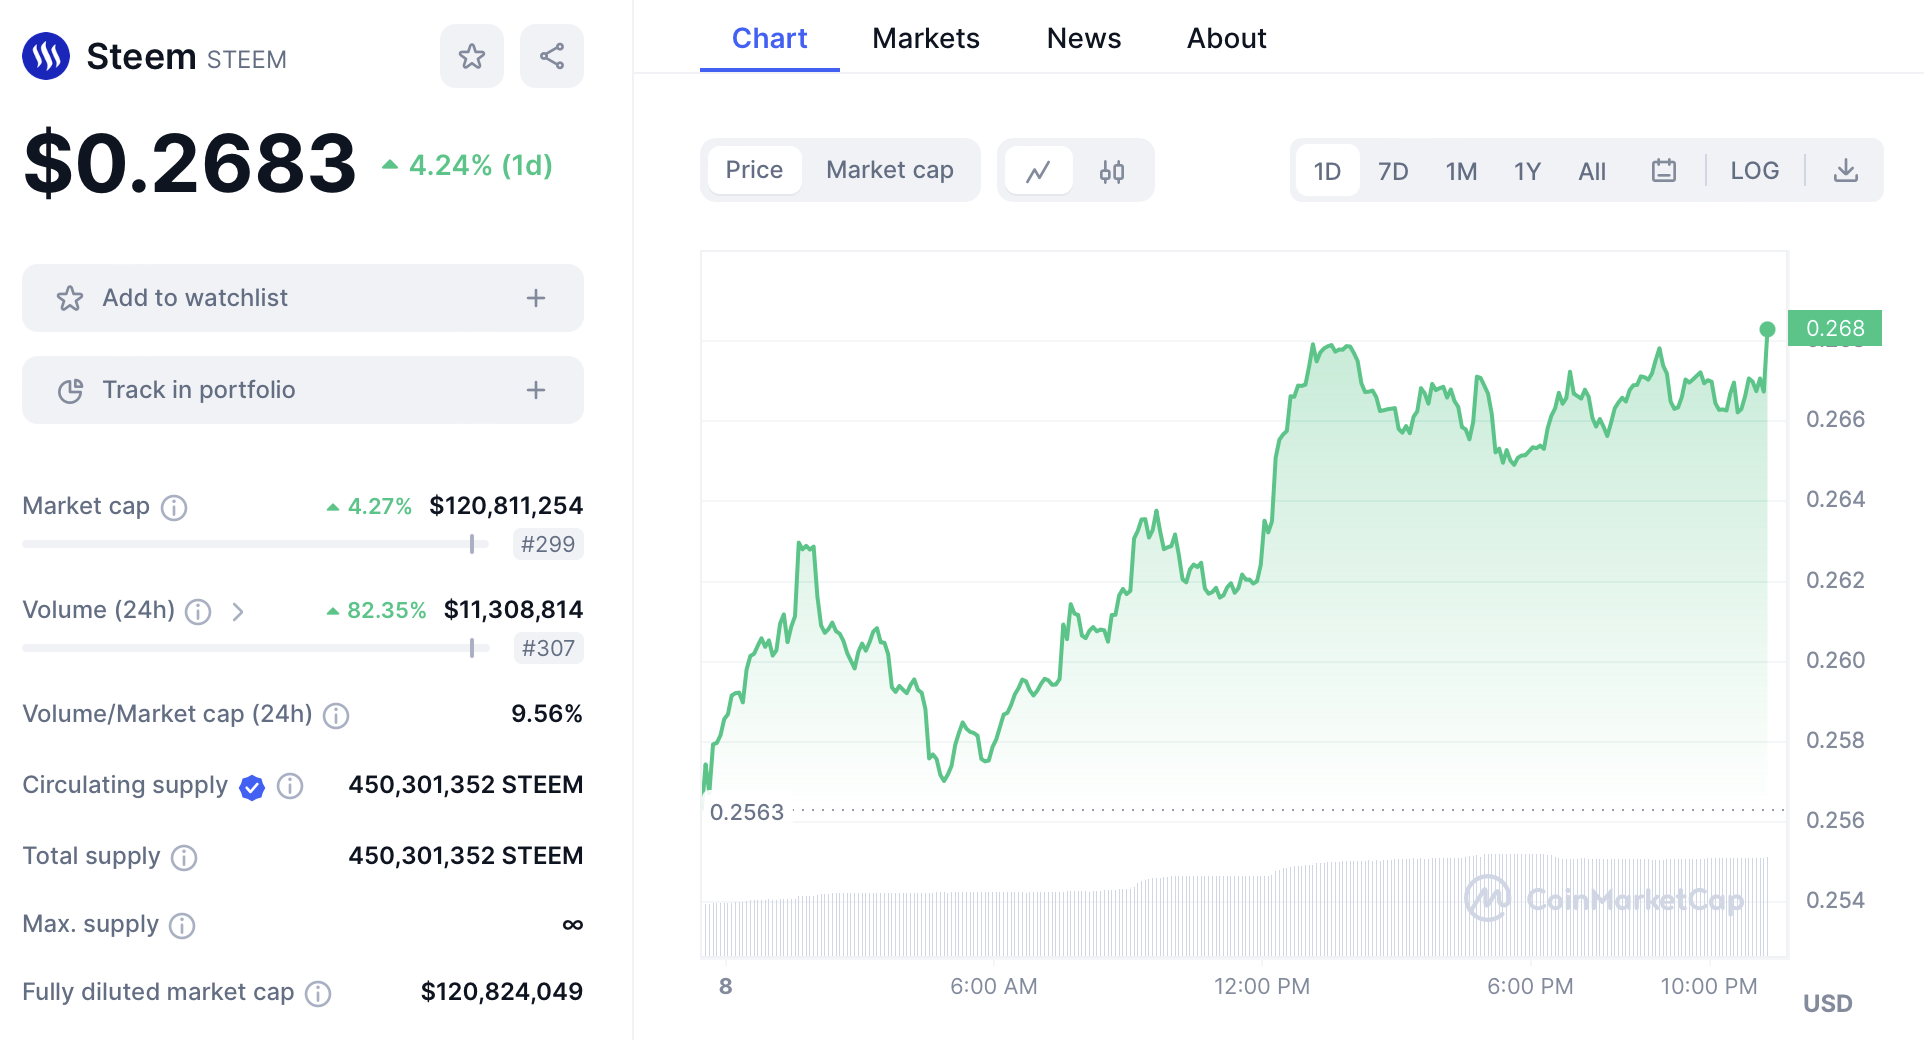Set the chart range to 7D
This screenshot has height=1040, width=1924.
1392,171
